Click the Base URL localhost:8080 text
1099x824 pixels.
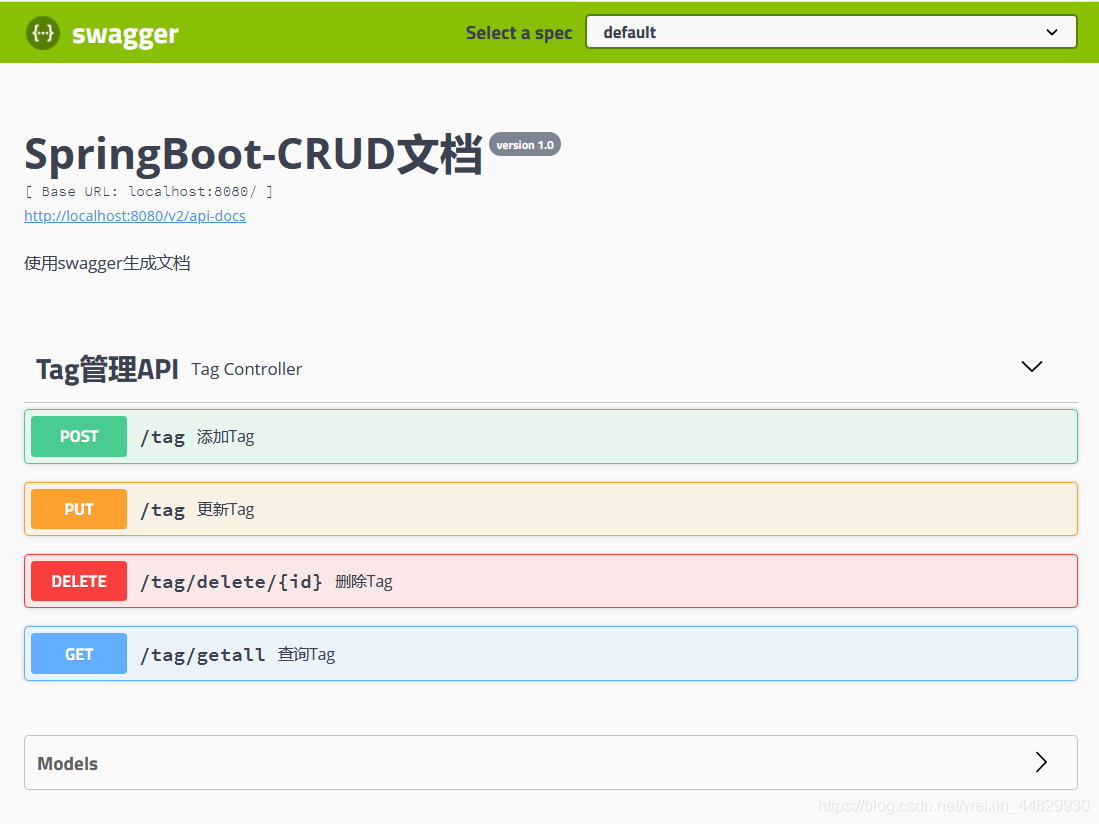(x=149, y=191)
